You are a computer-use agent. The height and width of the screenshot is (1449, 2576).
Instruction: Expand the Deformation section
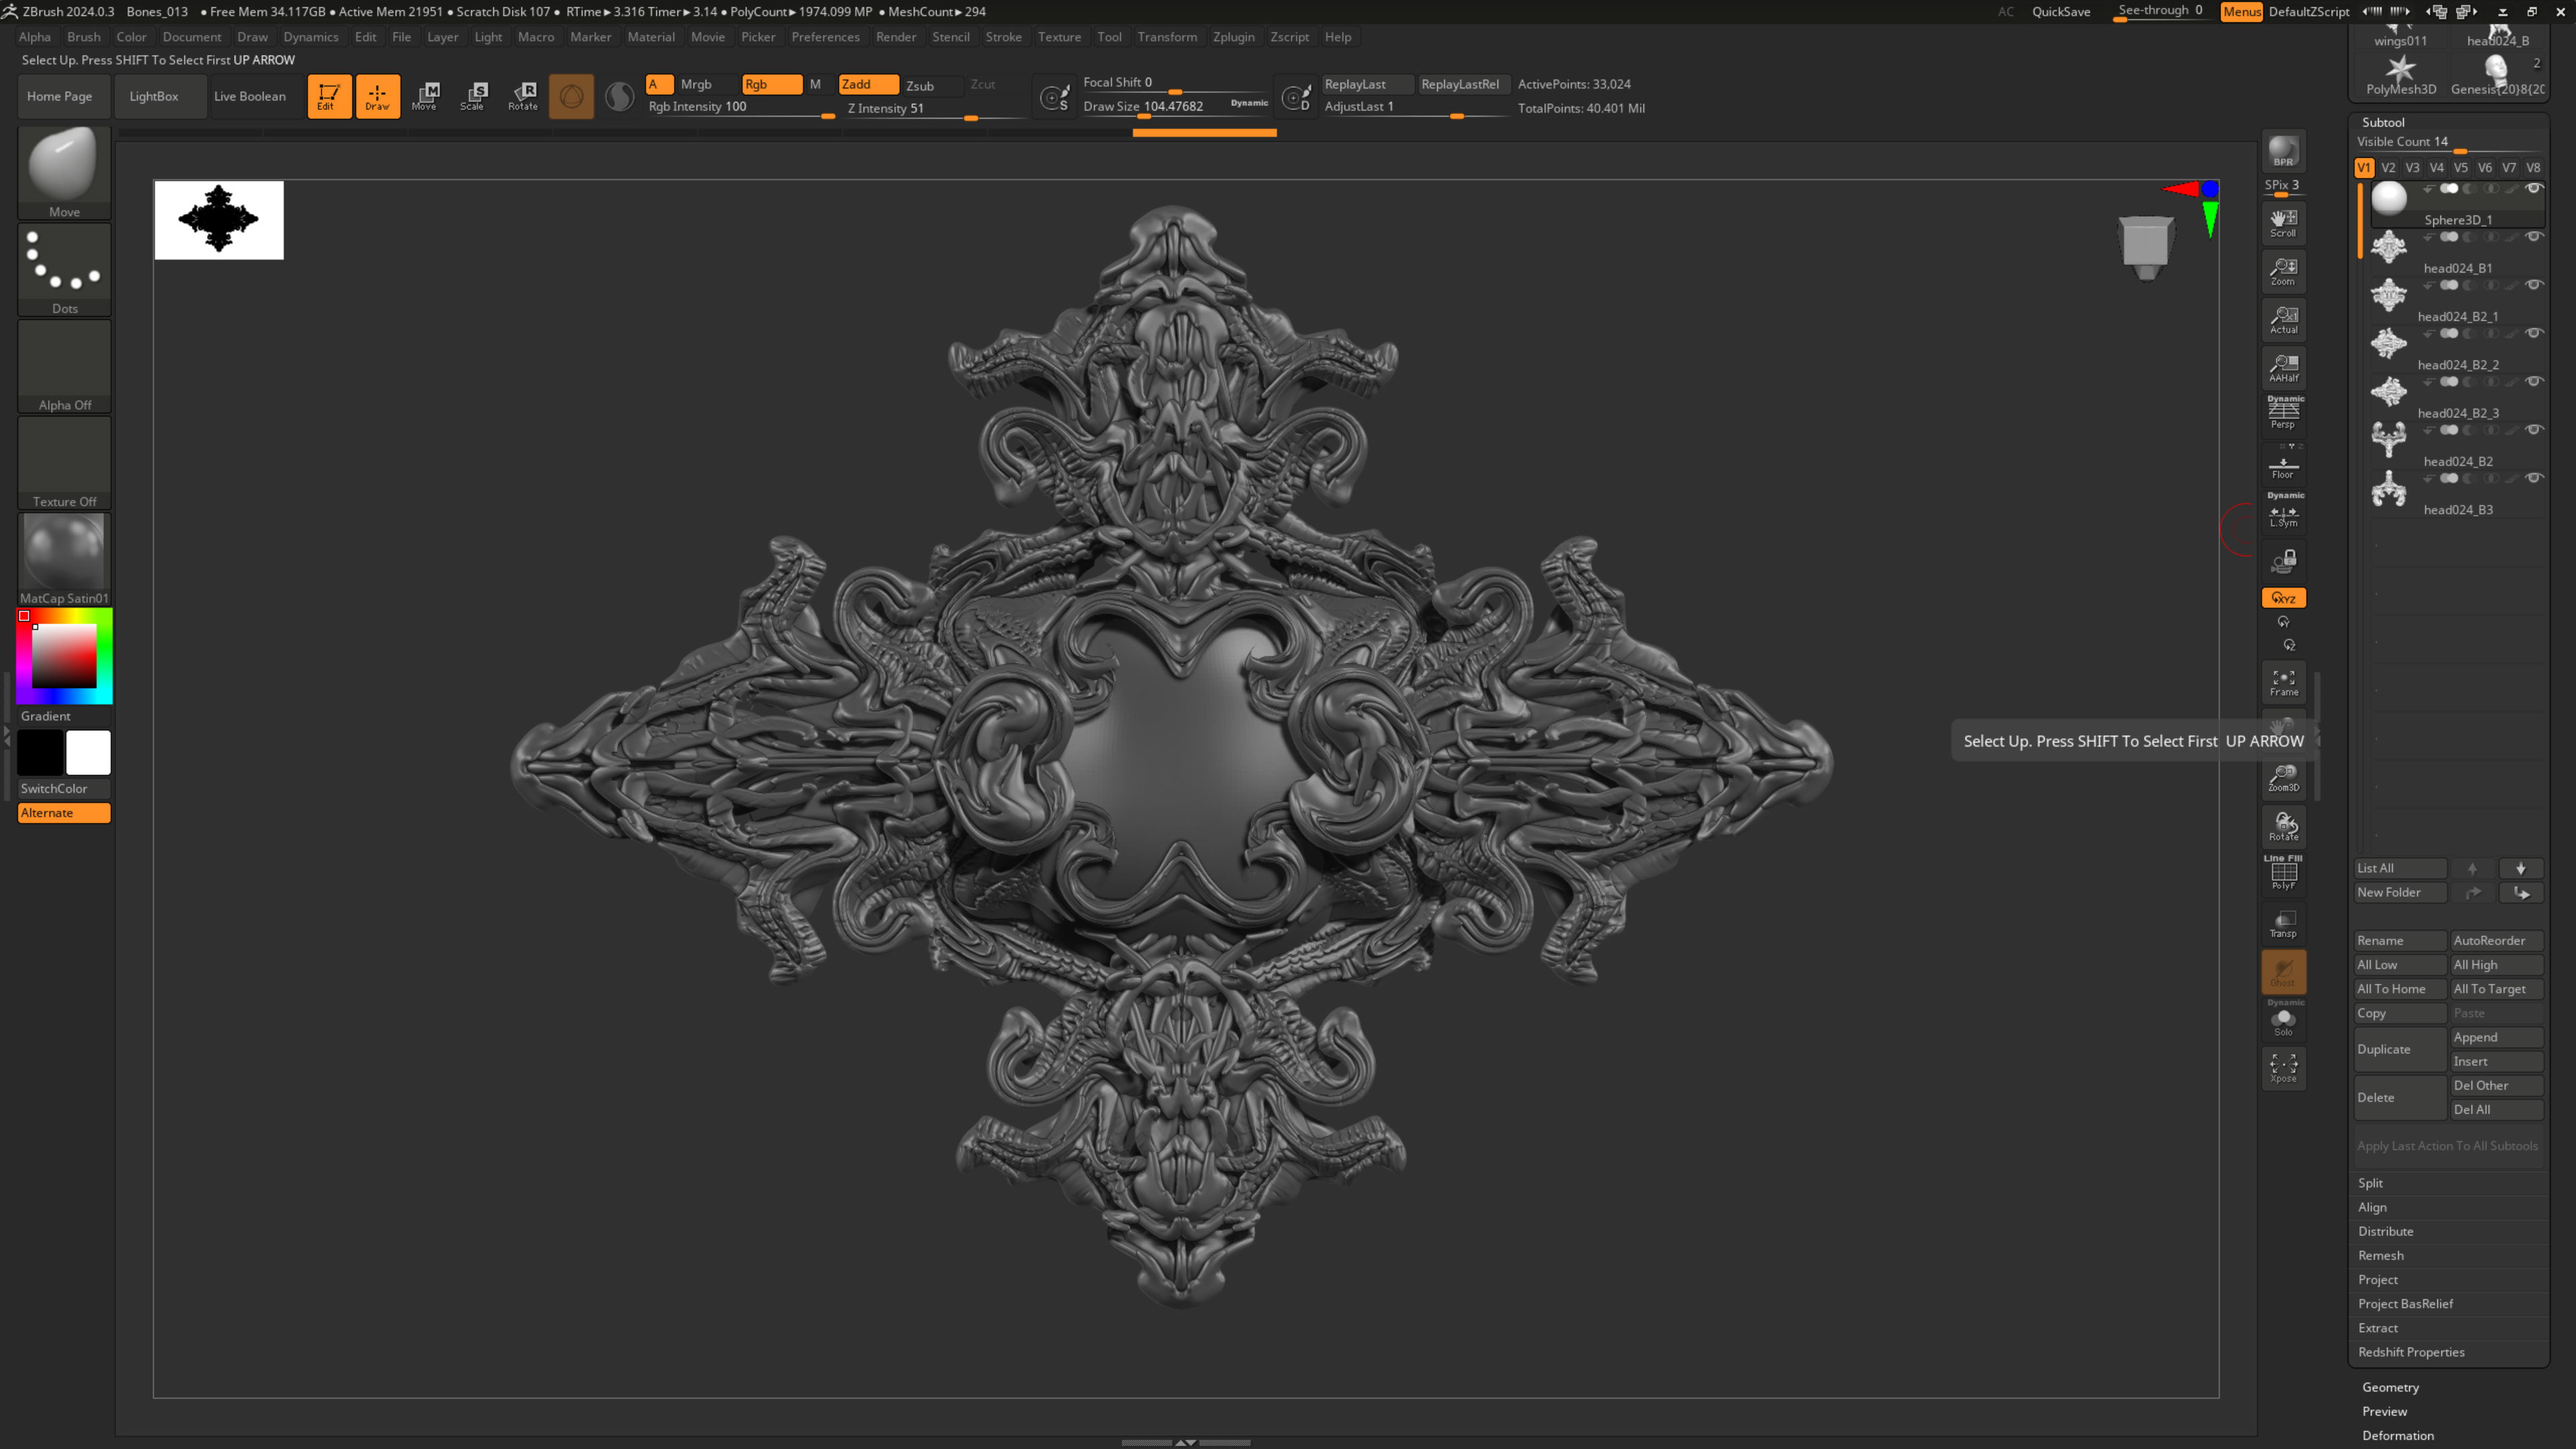[2397, 1435]
